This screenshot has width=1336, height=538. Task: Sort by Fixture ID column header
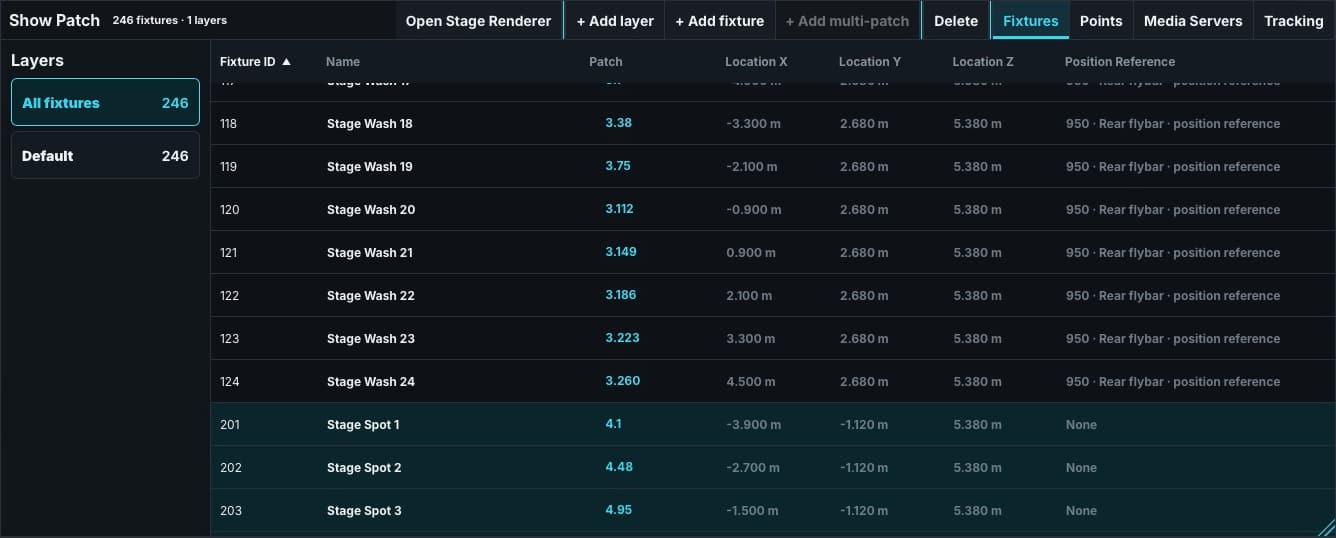coord(255,61)
